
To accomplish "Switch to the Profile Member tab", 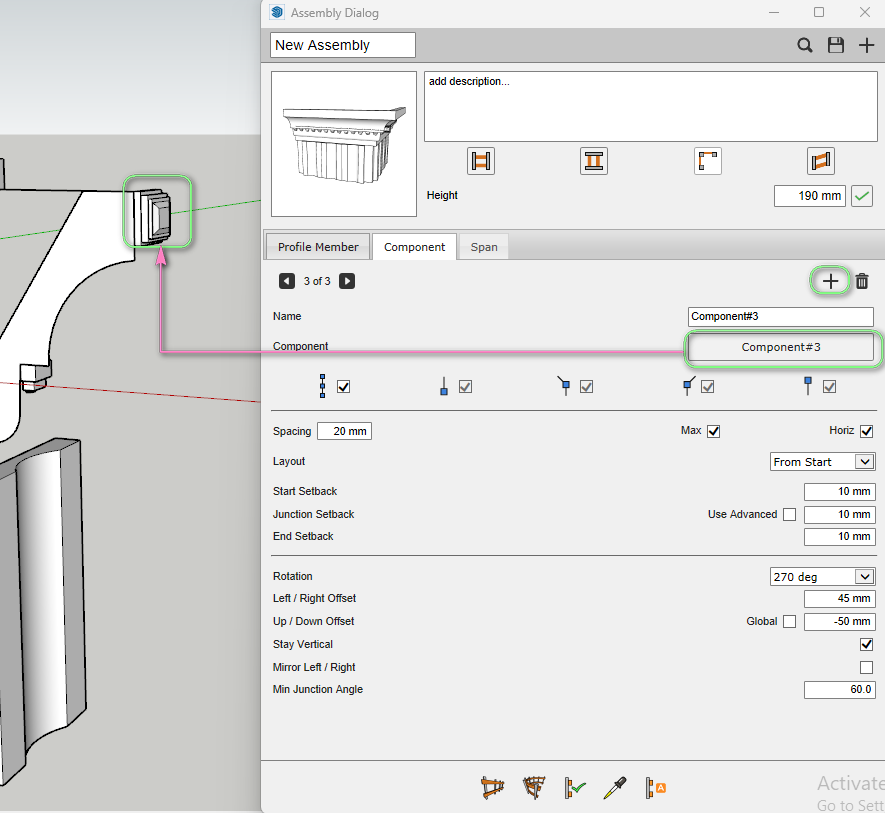I will point(318,247).
